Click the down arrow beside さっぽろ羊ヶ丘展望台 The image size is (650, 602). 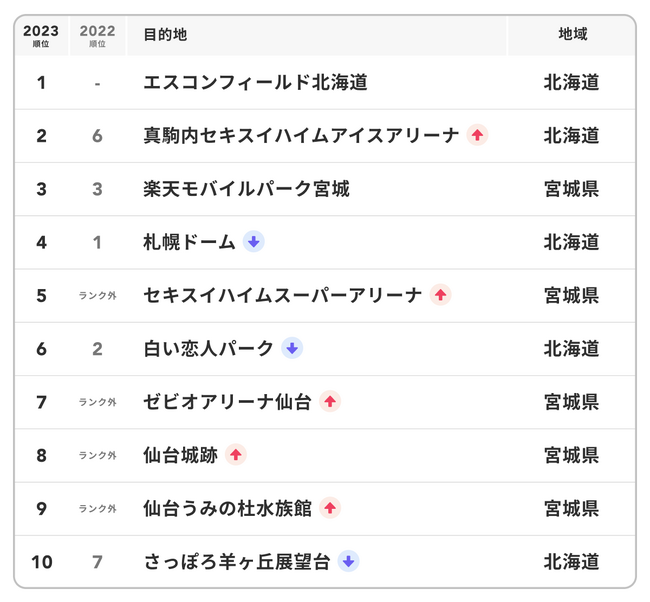(x=348, y=561)
